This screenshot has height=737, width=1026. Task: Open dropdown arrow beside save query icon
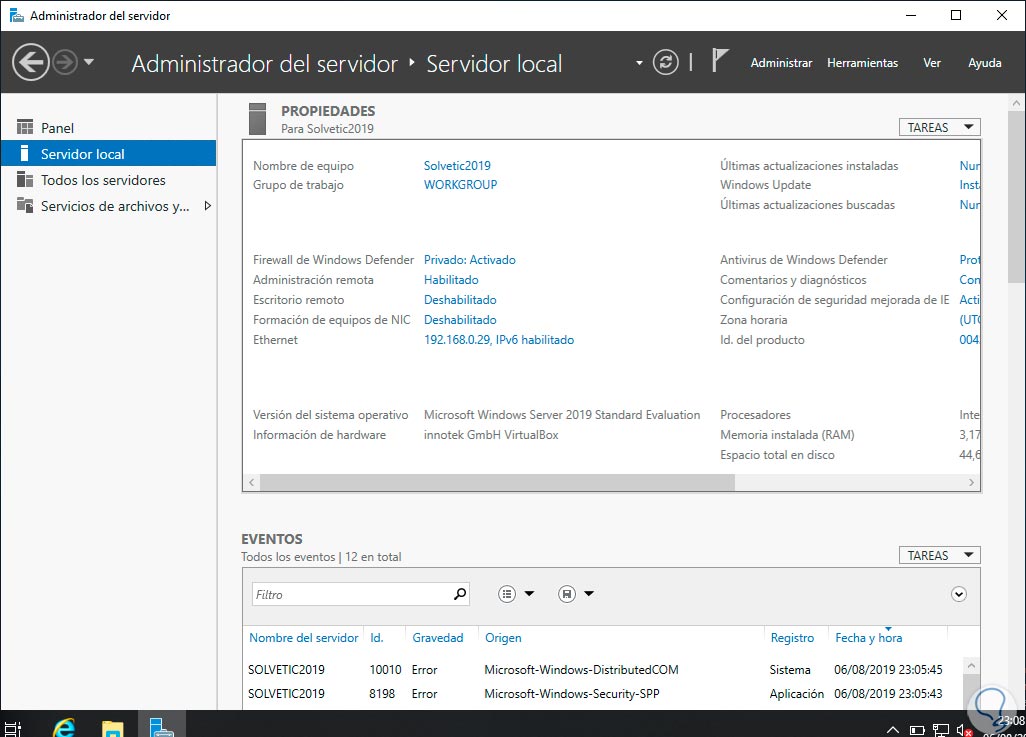click(589, 594)
